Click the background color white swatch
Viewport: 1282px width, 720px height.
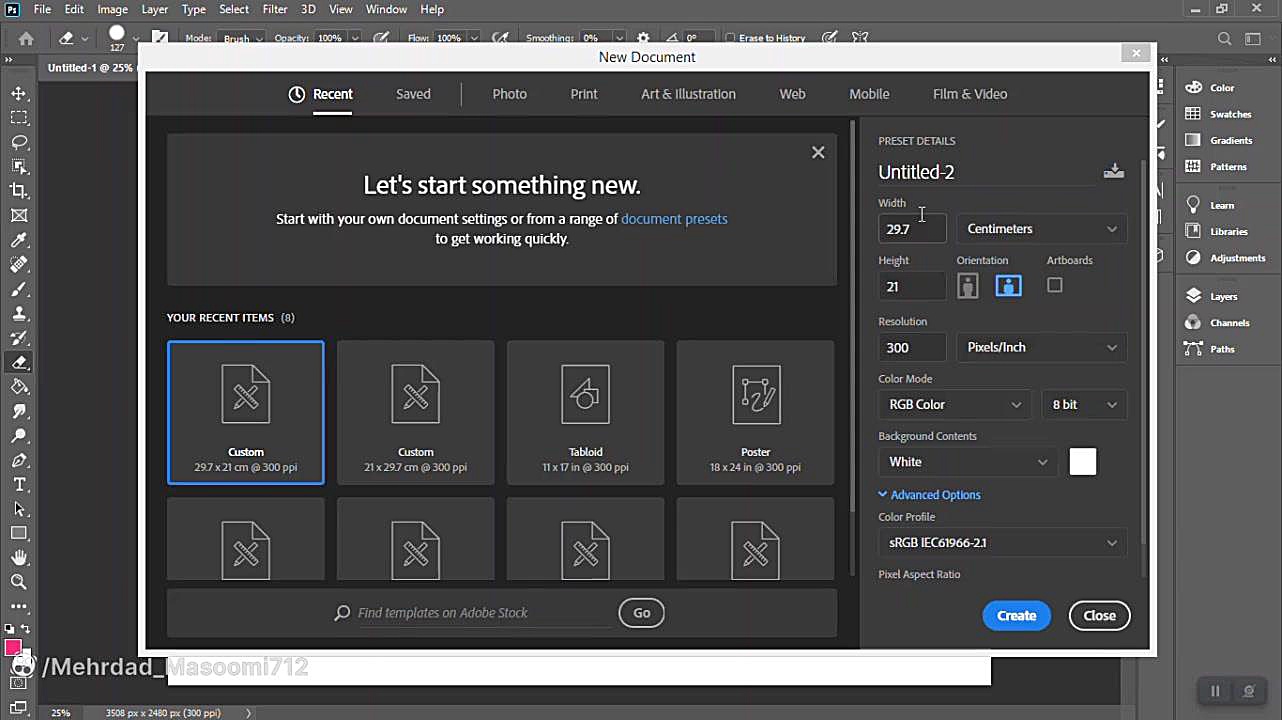[1082, 462]
